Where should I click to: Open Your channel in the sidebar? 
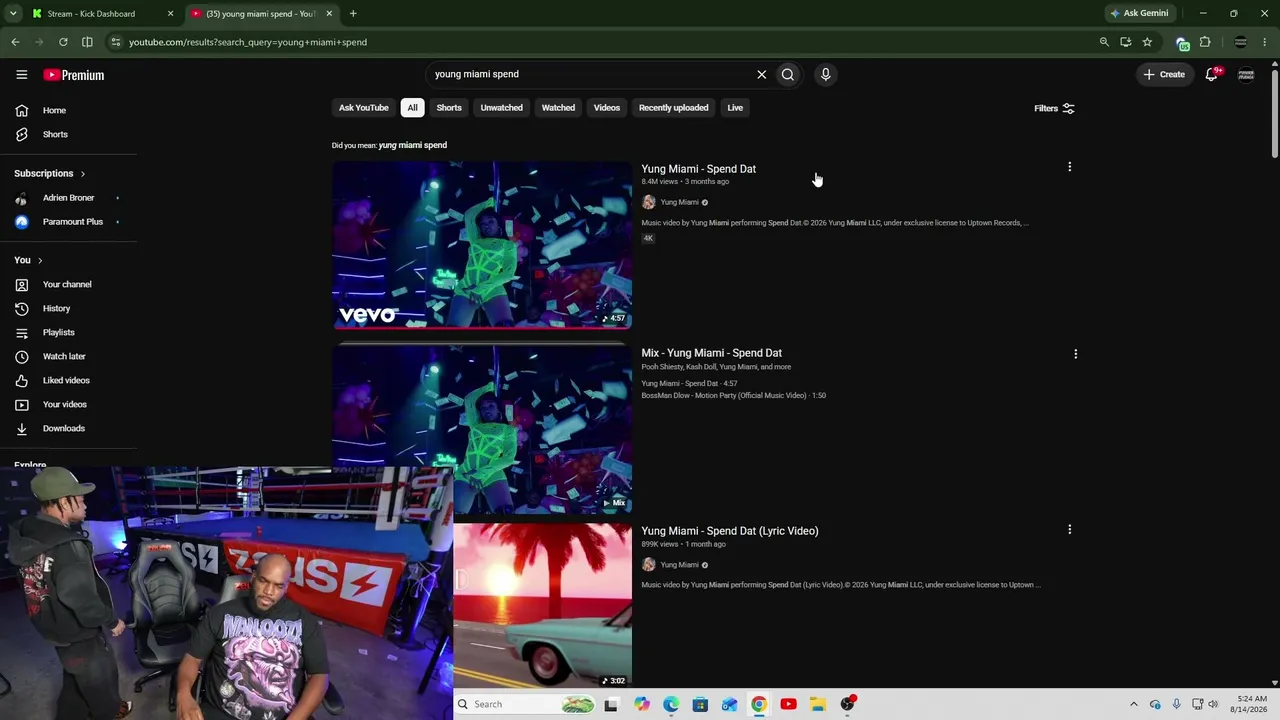(69, 285)
